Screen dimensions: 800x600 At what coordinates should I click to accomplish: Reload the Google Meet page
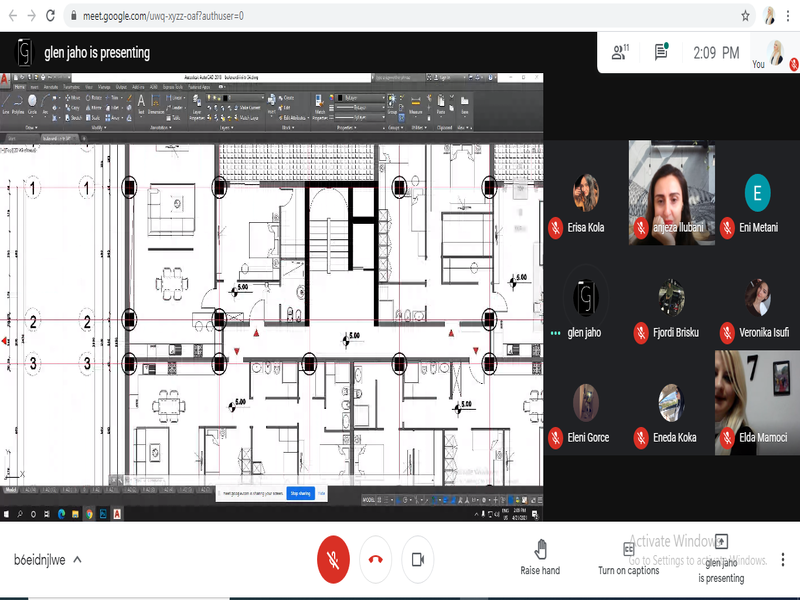pos(52,16)
